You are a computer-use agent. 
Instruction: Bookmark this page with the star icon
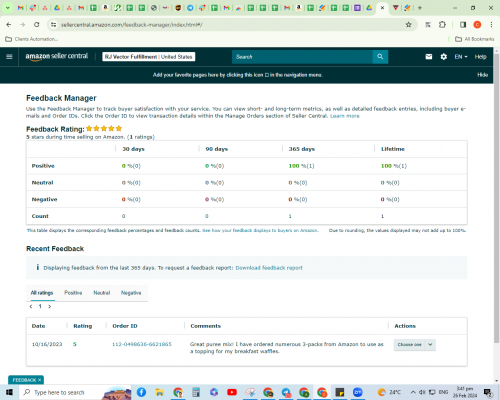408,25
